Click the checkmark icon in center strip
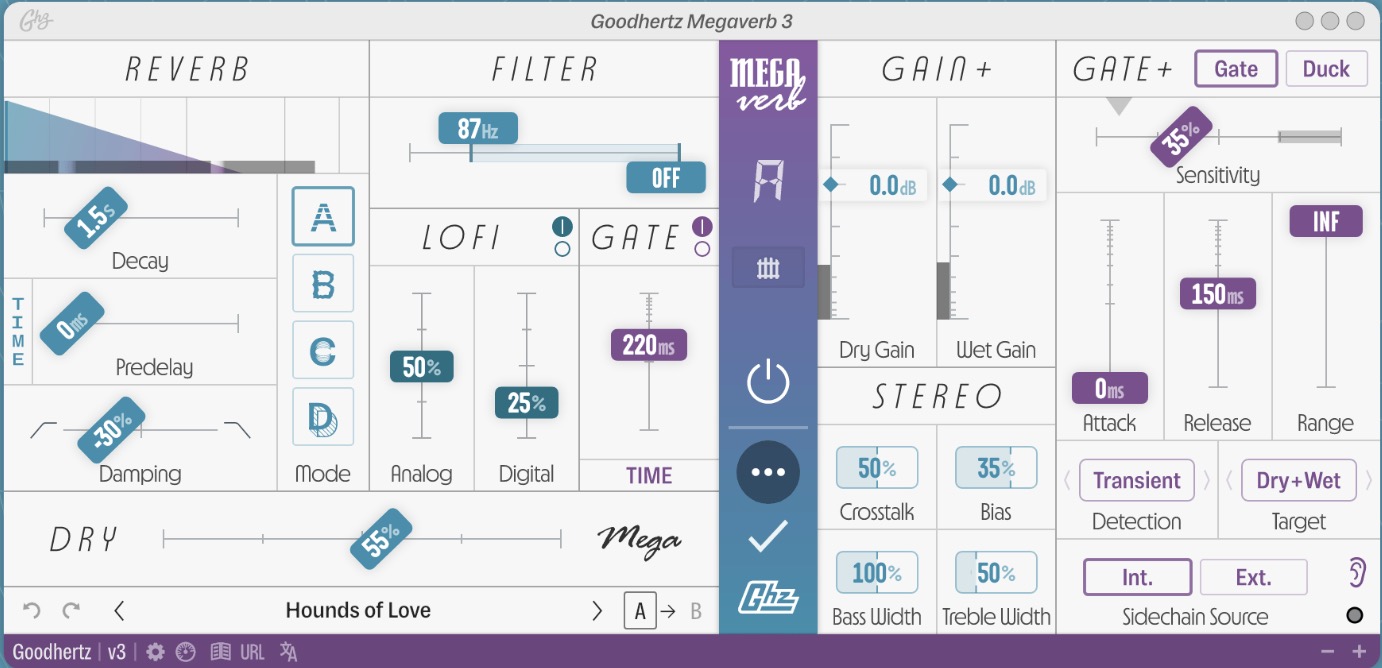This screenshot has width=1382, height=668. click(768, 537)
